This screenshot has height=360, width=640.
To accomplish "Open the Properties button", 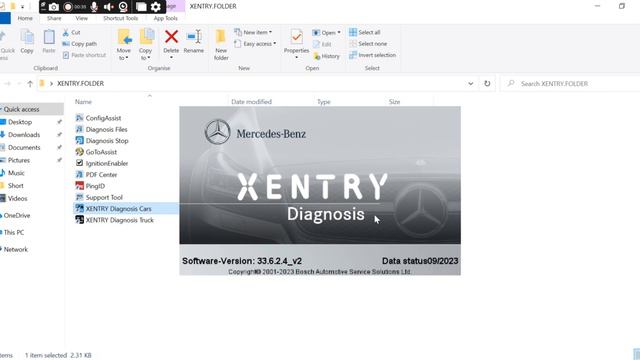I will [x=296, y=44].
